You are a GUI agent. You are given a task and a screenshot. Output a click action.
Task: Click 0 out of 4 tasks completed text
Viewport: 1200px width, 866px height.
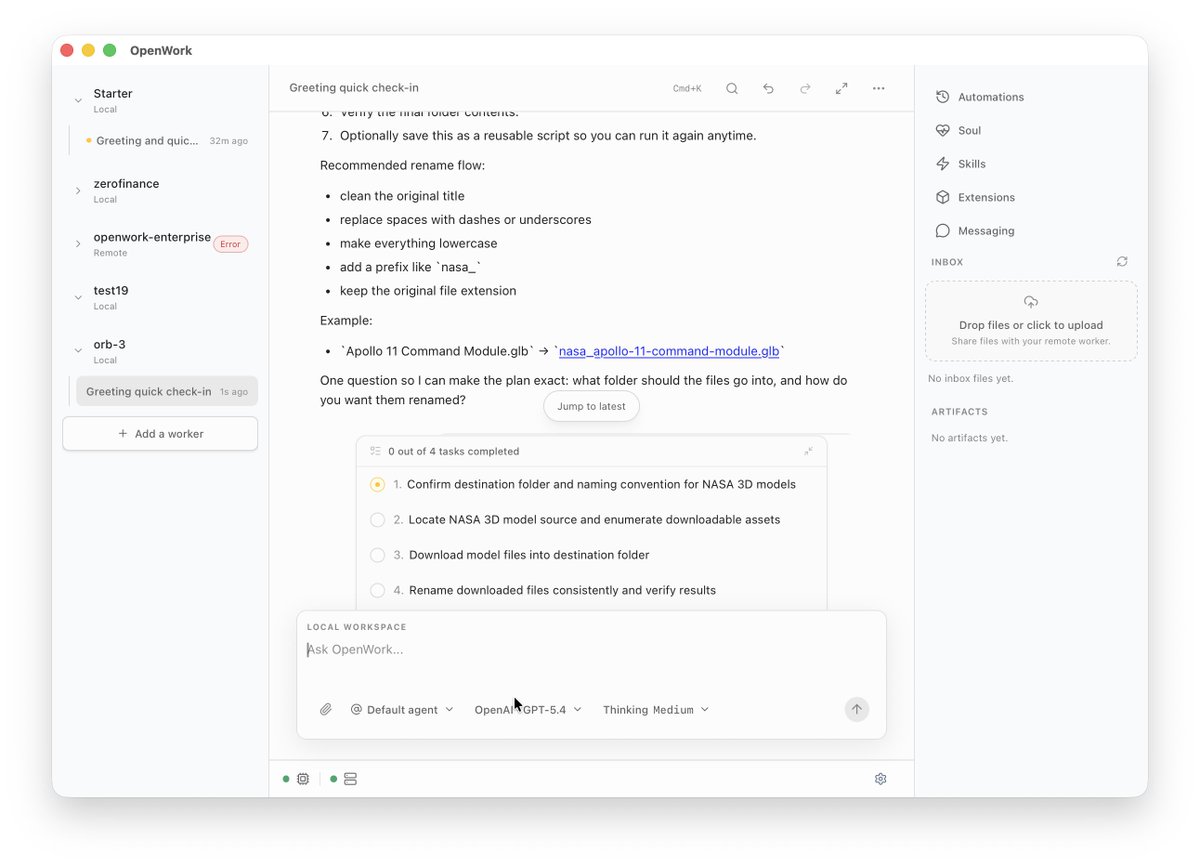pos(454,452)
